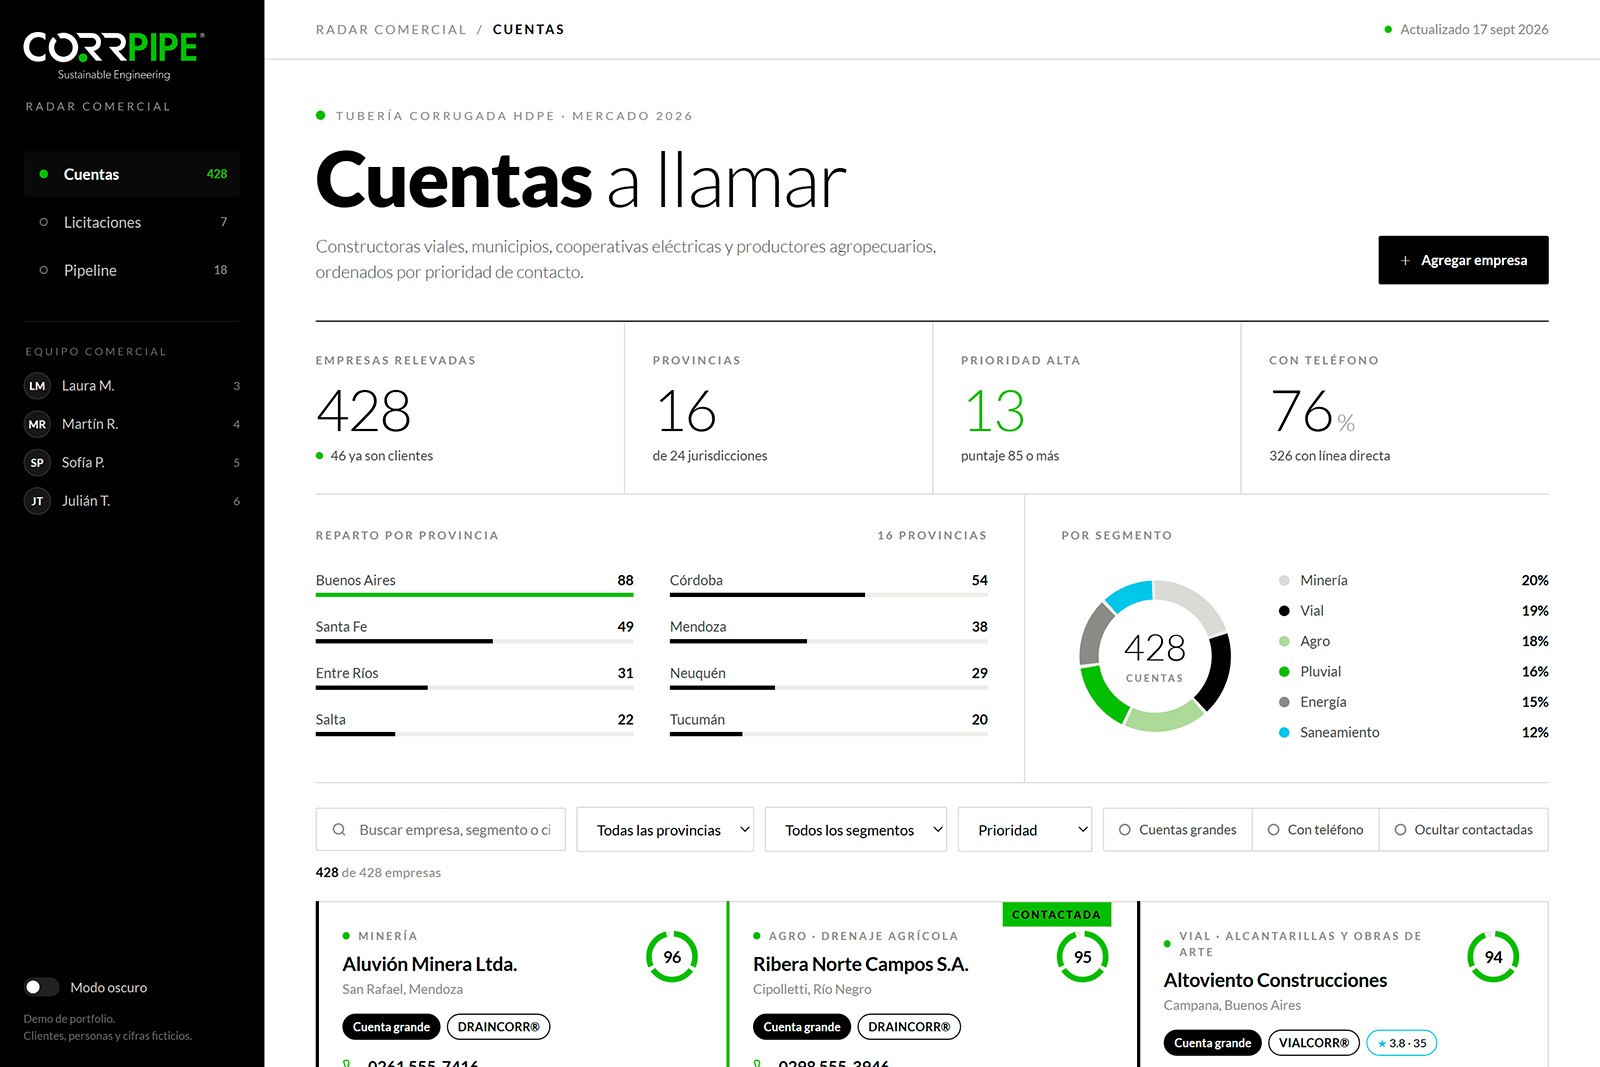
Task: Open the Licitaciones section in sidebar
Action: tap(132, 222)
